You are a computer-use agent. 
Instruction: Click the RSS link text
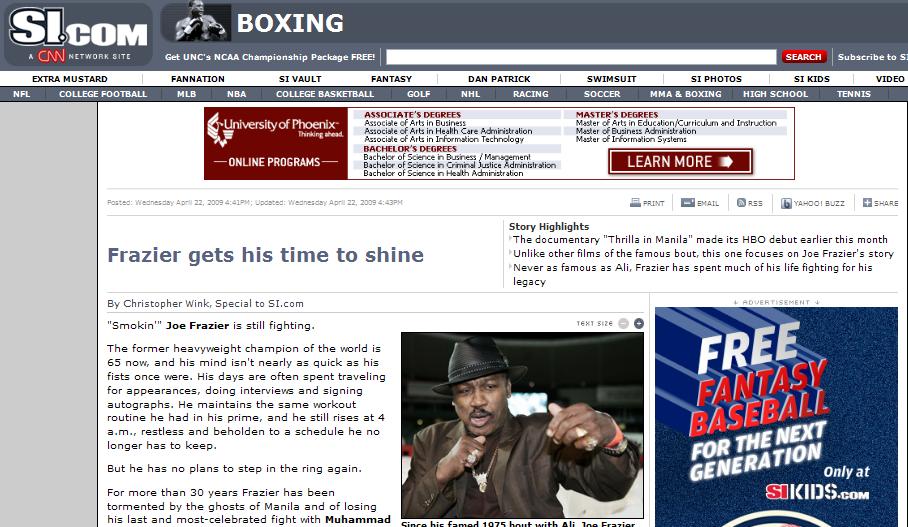coord(755,203)
